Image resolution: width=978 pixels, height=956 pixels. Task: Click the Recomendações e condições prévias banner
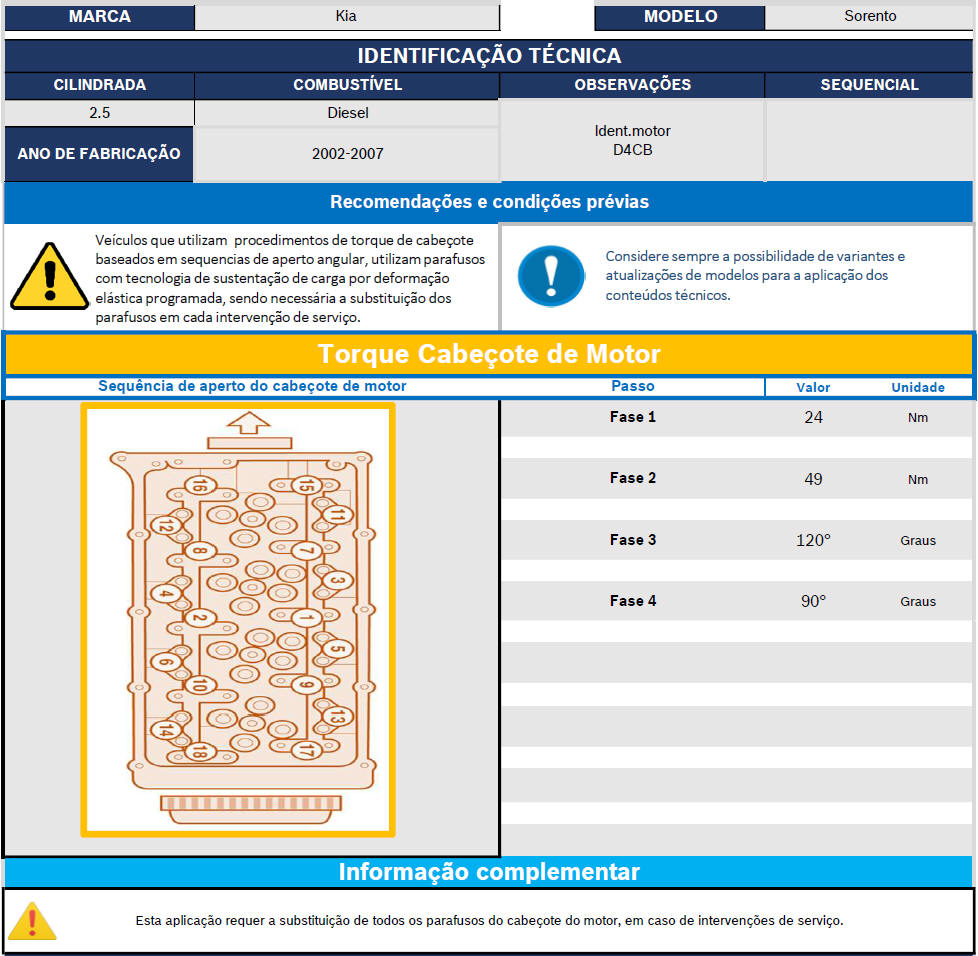coord(488,202)
